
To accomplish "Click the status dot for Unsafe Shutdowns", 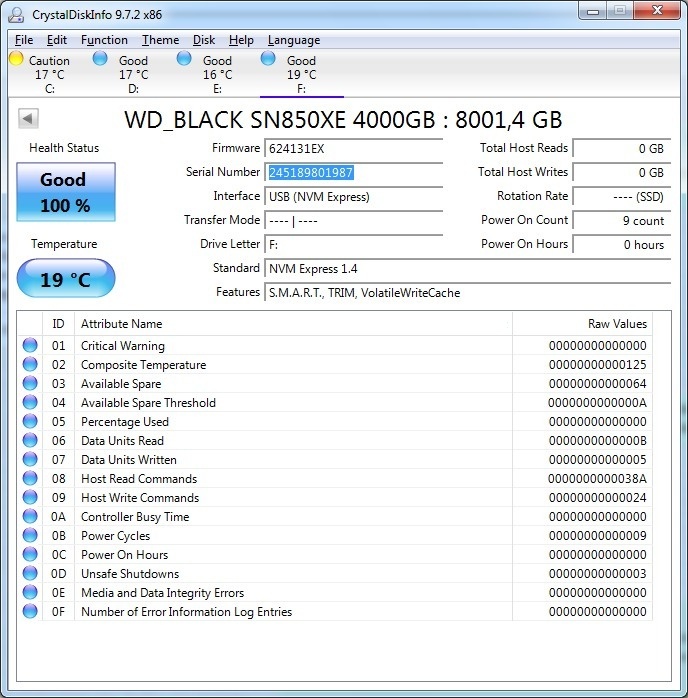I will pos(30,573).
